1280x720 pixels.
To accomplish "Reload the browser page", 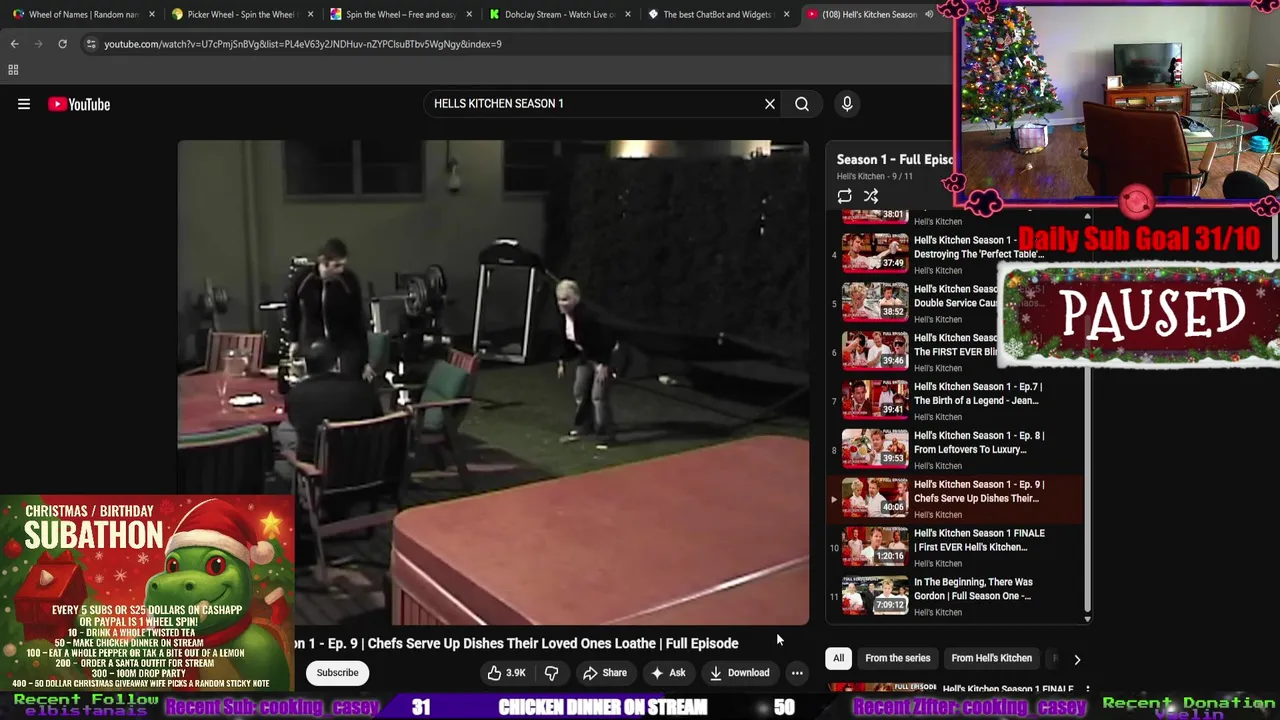I will [x=62, y=44].
